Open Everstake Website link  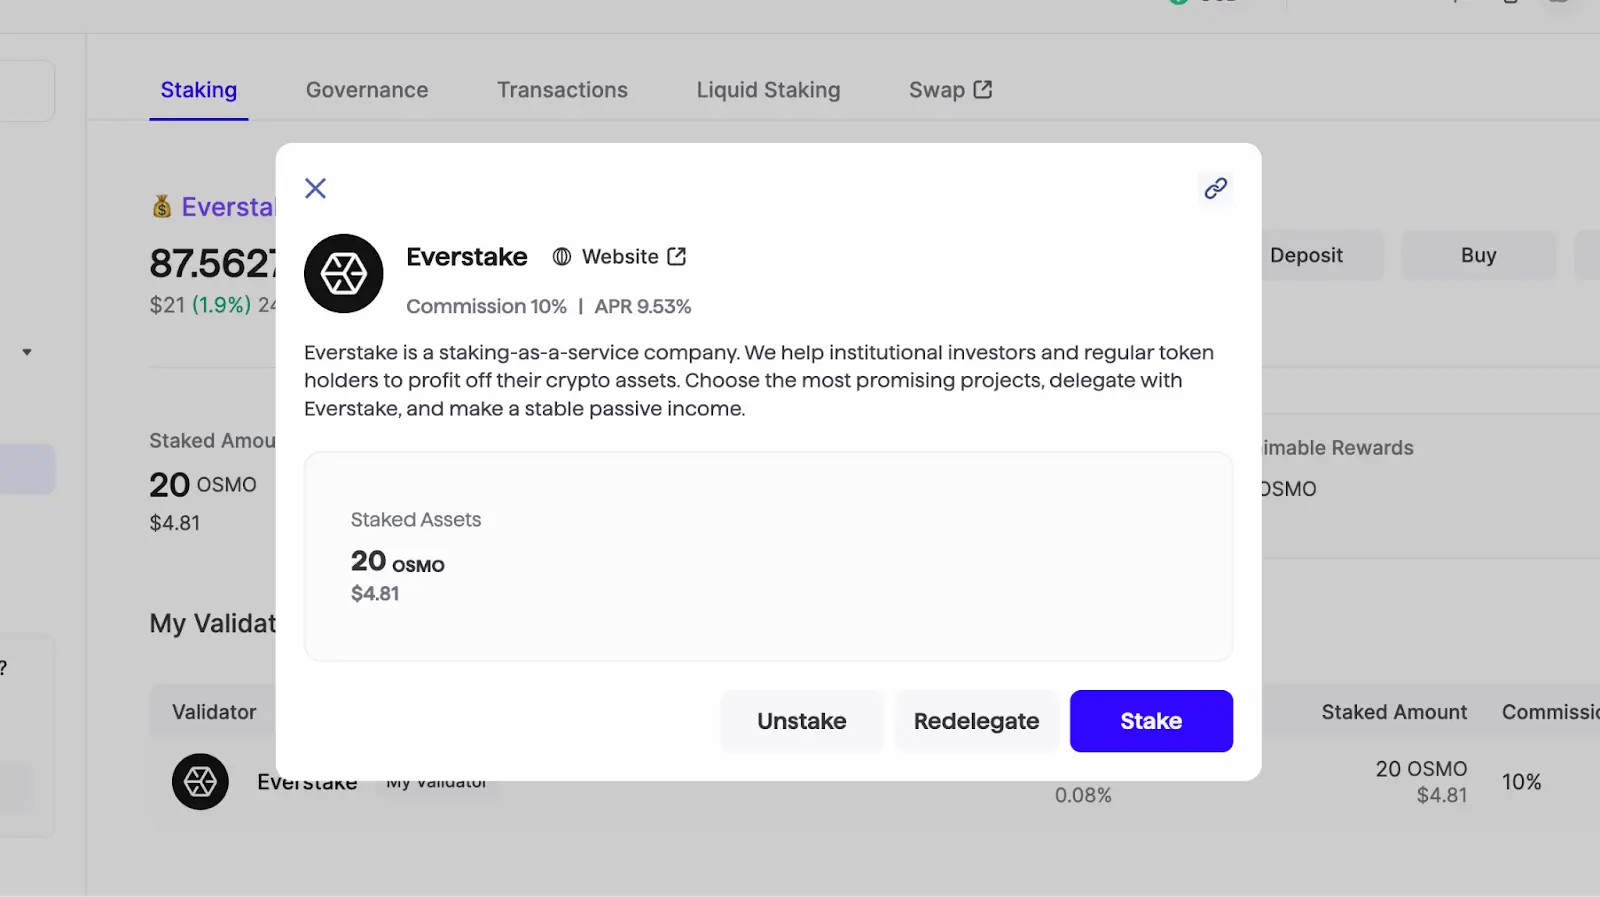[x=620, y=257]
